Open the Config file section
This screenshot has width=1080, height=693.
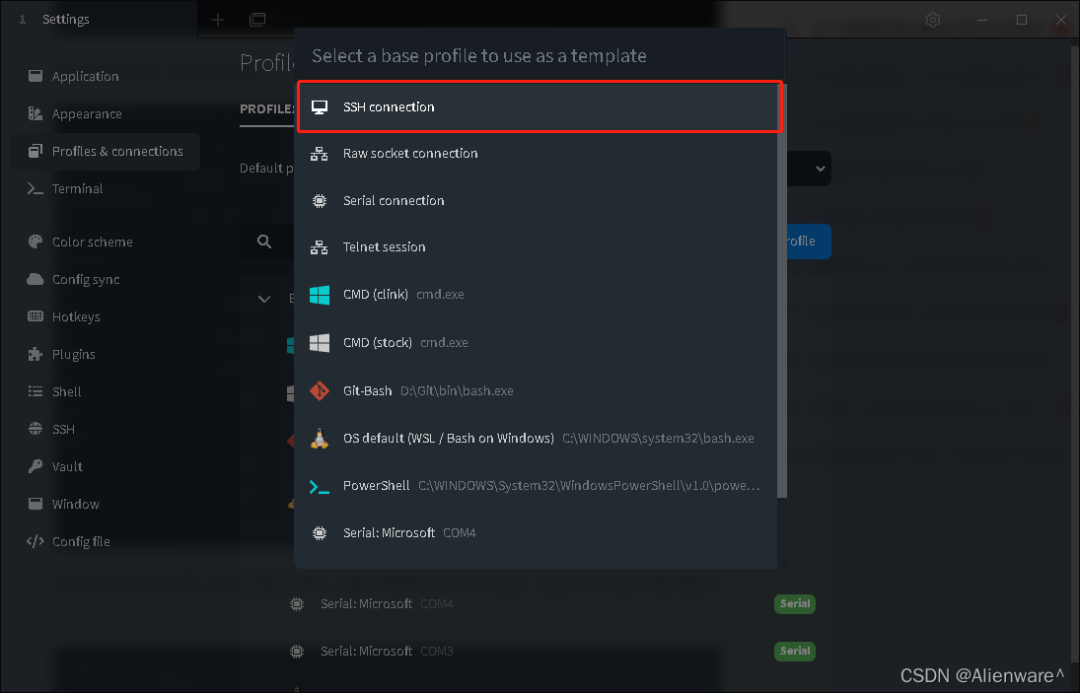click(x=80, y=542)
